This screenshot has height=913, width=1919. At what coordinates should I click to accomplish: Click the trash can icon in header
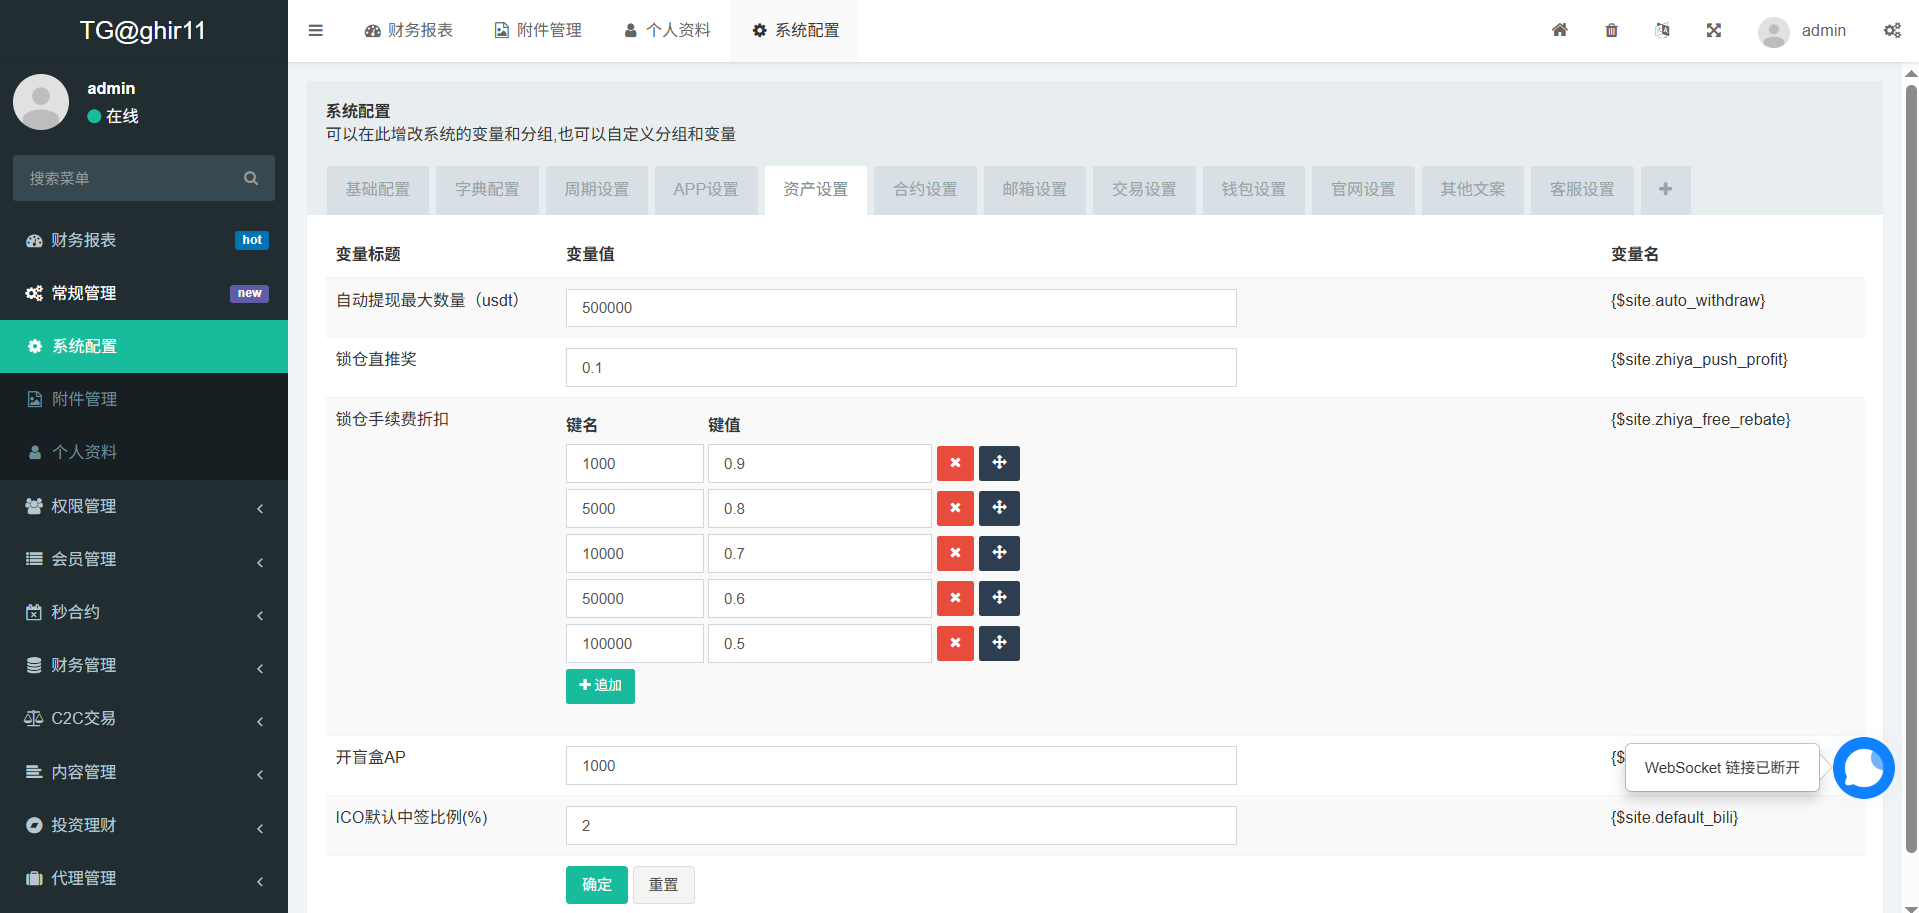coord(1611,30)
